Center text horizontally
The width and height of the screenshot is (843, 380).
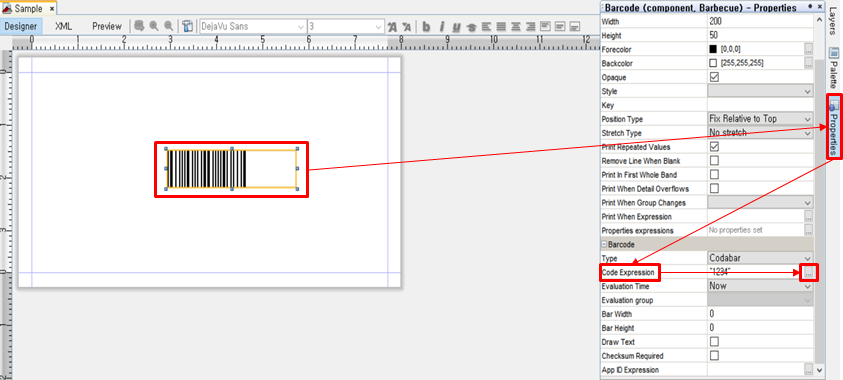pyautogui.click(x=516, y=26)
